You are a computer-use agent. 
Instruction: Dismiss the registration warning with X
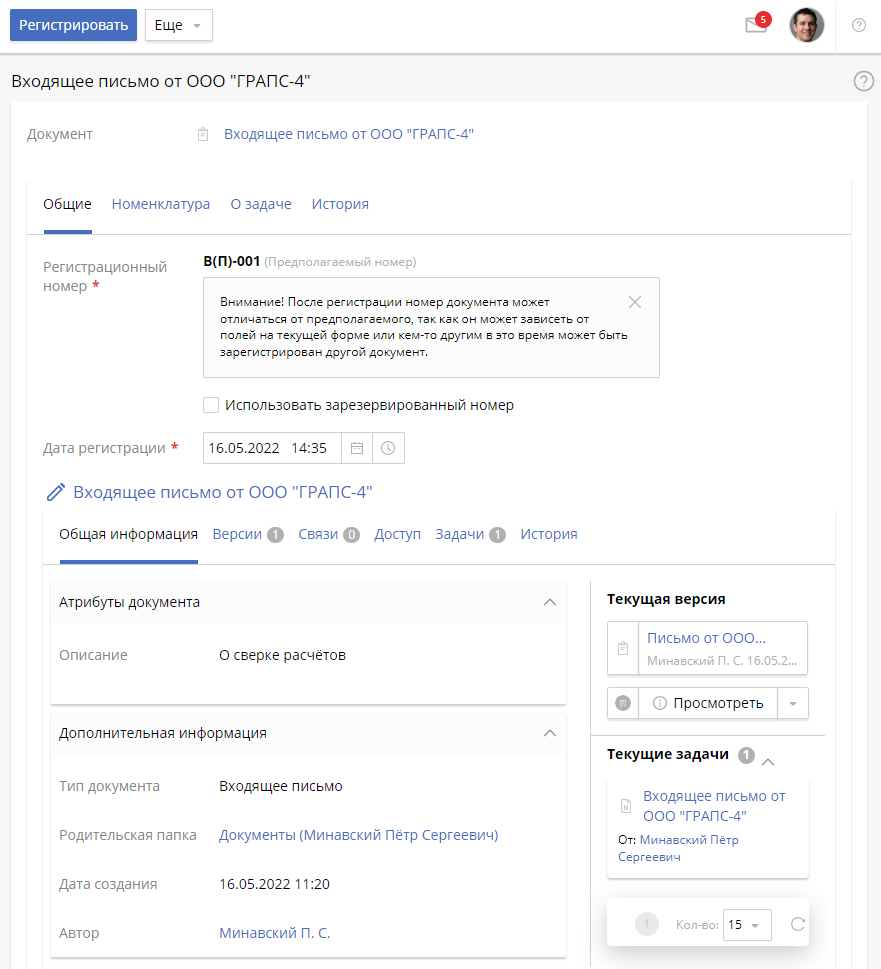click(x=634, y=301)
